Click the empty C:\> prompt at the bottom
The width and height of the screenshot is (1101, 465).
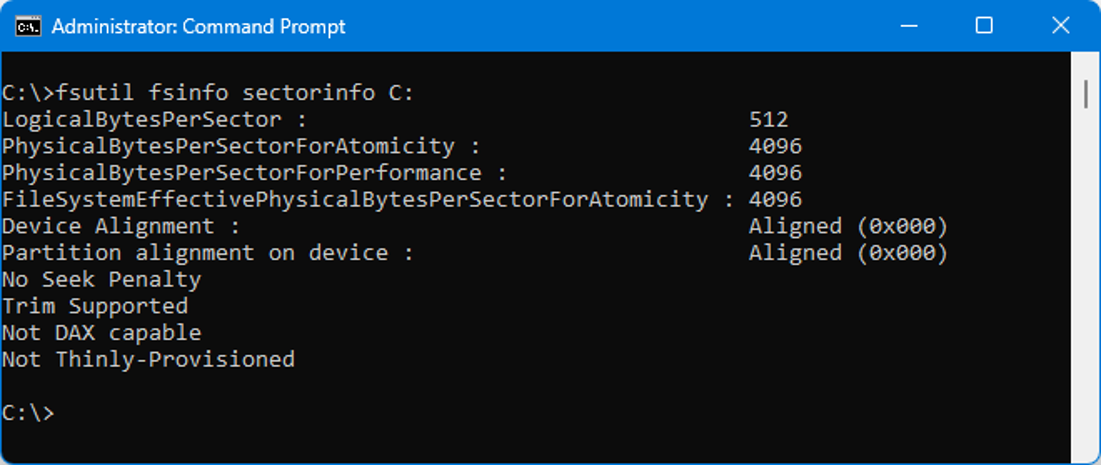[x=28, y=412]
